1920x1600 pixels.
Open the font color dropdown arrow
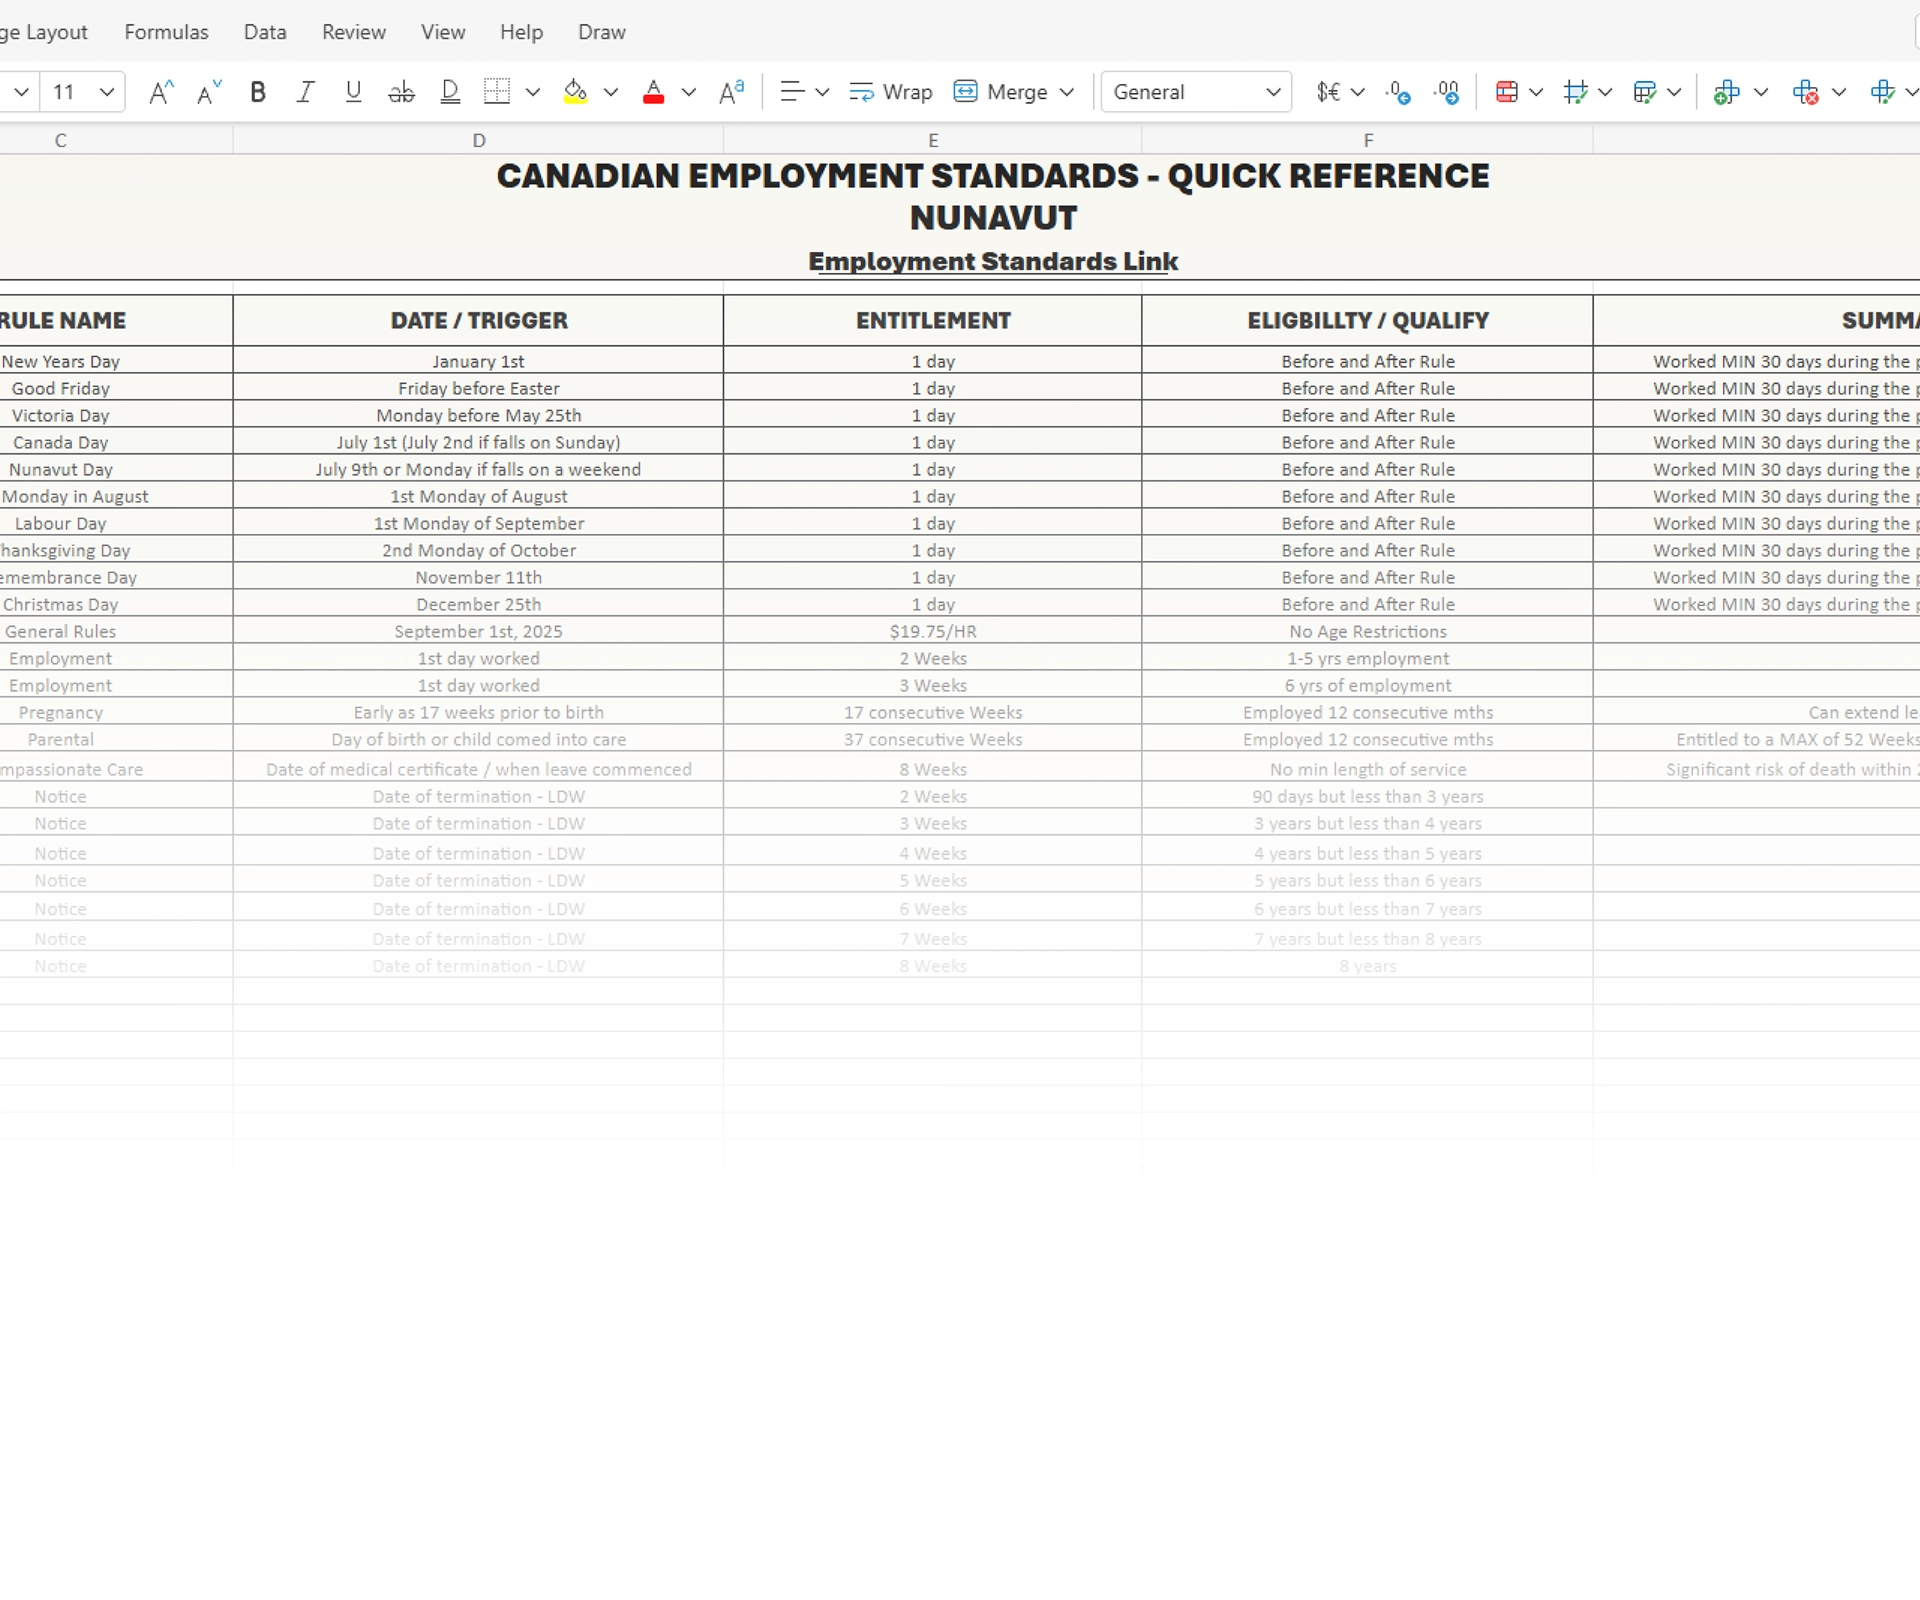coord(689,92)
